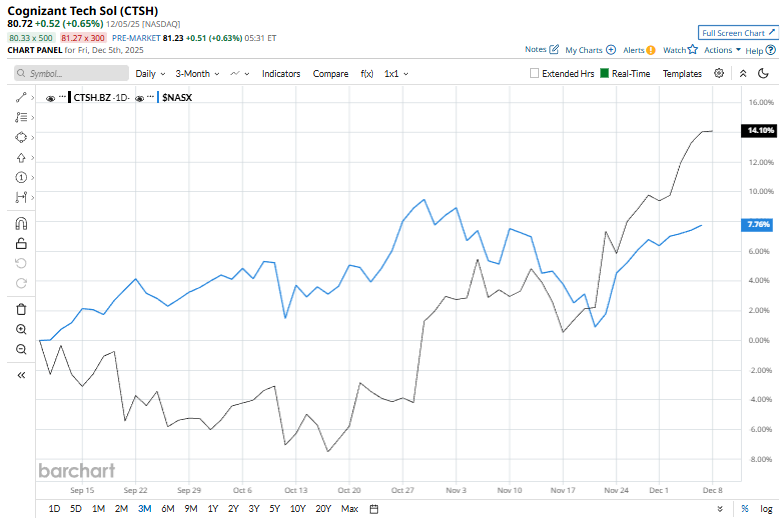
Task: Toggle the magnet snap mode
Action: point(21,223)
